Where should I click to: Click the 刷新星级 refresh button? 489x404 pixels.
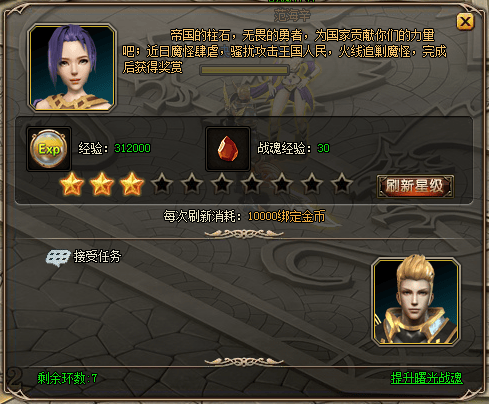point(415,186)
